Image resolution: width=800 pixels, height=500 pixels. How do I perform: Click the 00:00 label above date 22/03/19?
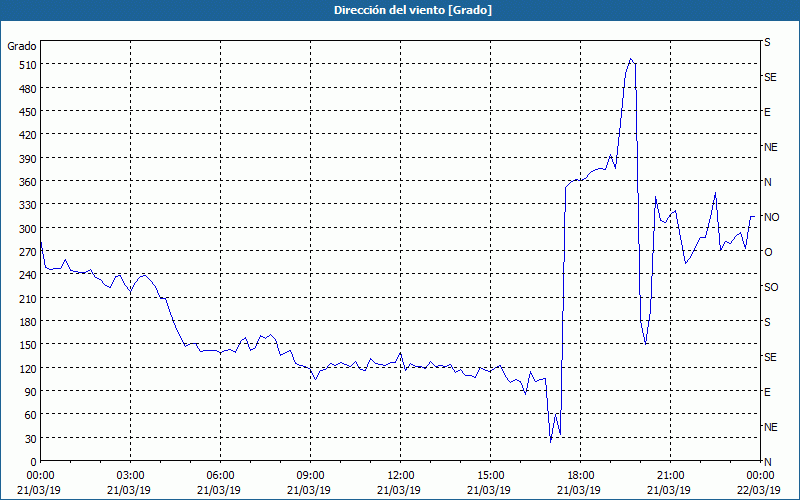(x=760, y=476)
